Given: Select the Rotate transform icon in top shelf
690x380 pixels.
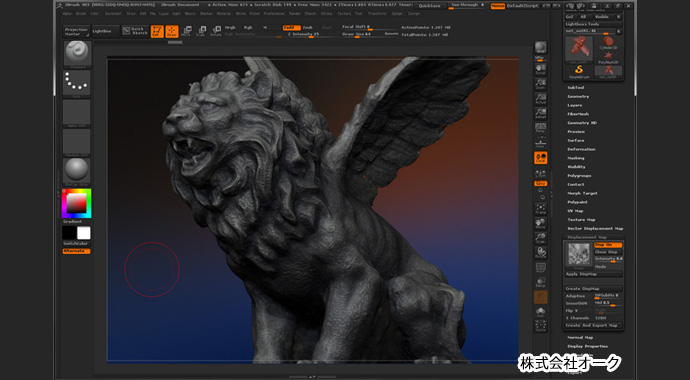Looking at the screenshot, I should point(216,31).
